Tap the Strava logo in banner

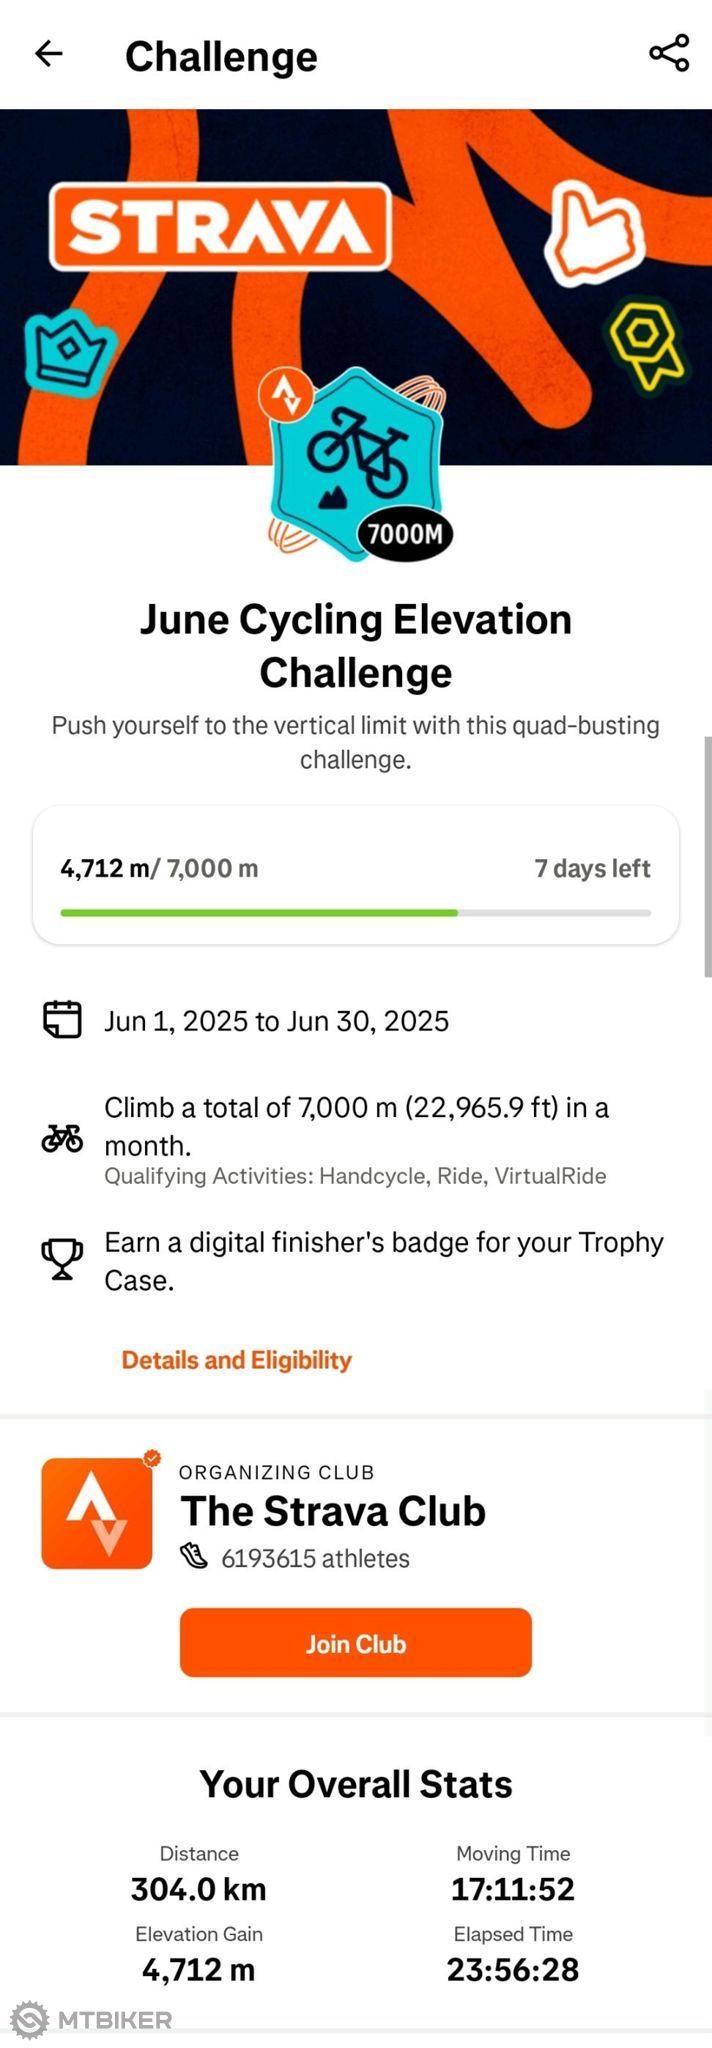tap(220, 227)
